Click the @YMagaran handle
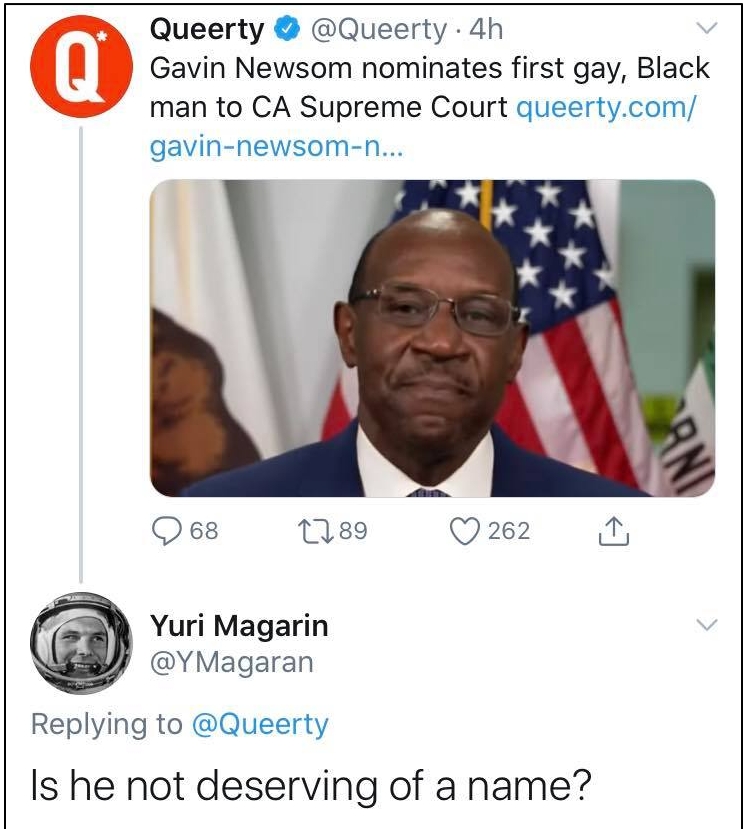The image size is (745, 829). click(231, 661)
